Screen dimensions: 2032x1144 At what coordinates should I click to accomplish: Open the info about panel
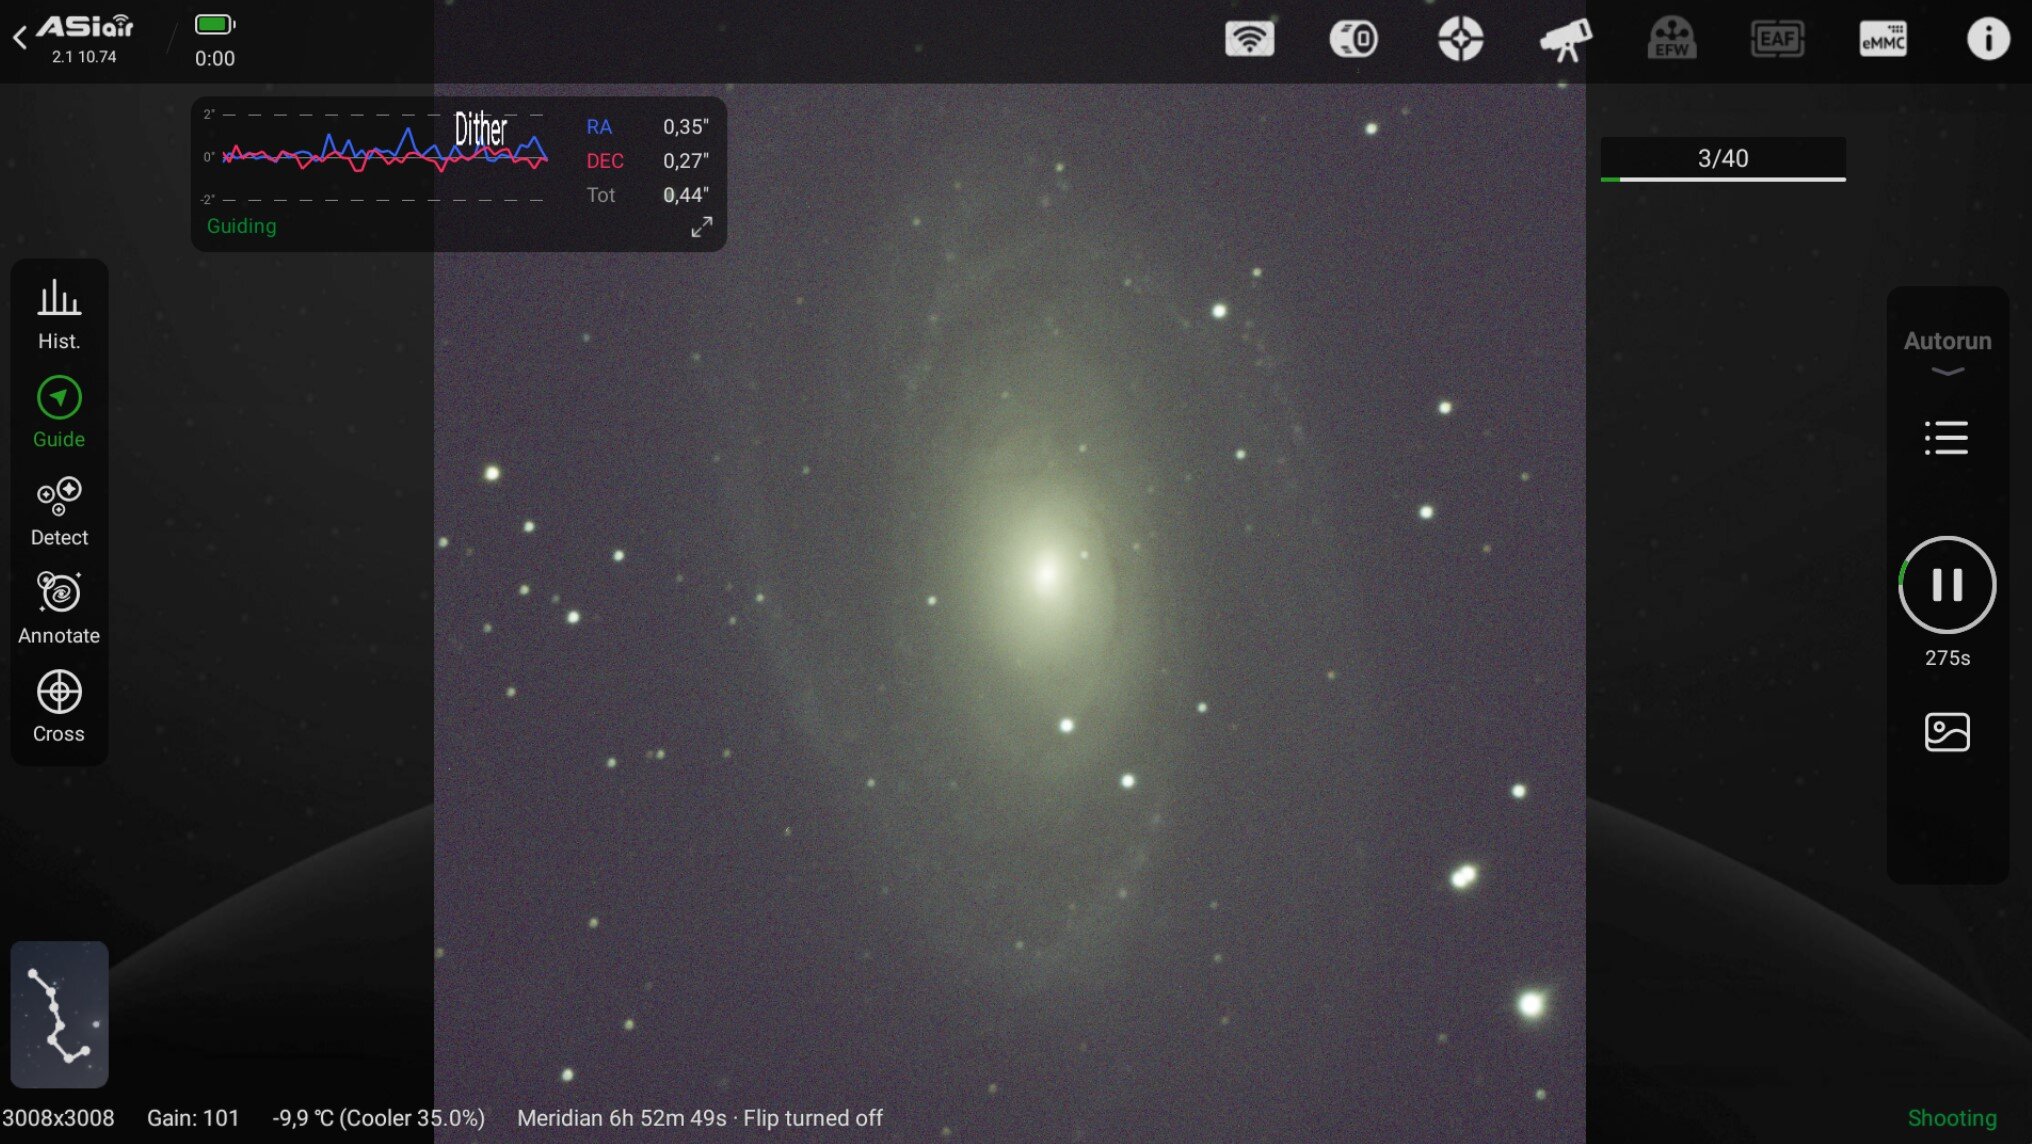[1987, 39]
